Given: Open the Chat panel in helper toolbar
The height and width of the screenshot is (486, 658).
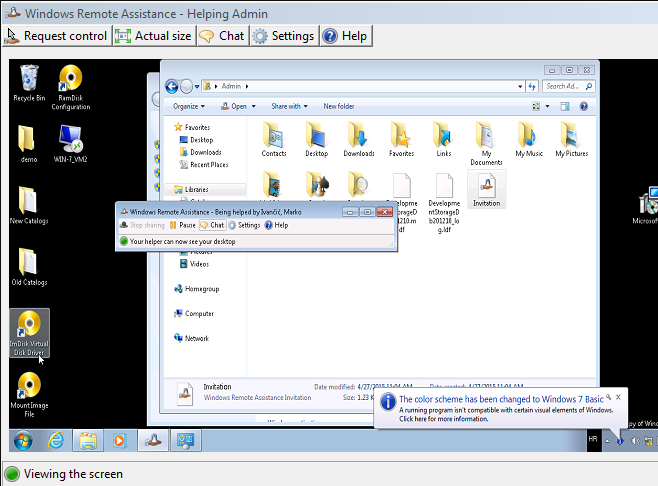Looking at the screenshot, I should click(222, 36).
